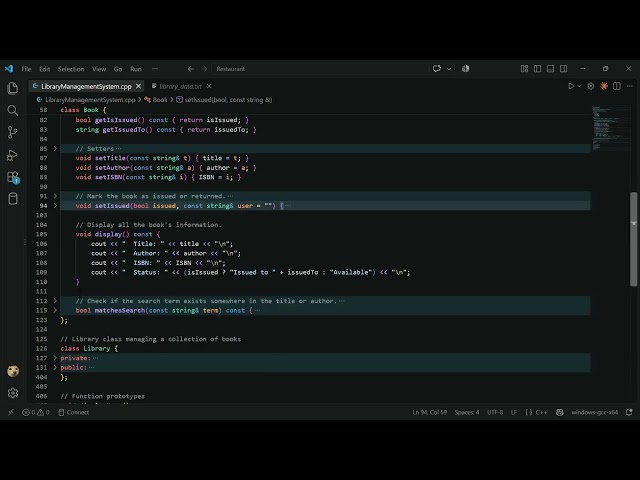
Task: Close the LibraryManagementSystem.cpp tab
Action: coord(138,86)
